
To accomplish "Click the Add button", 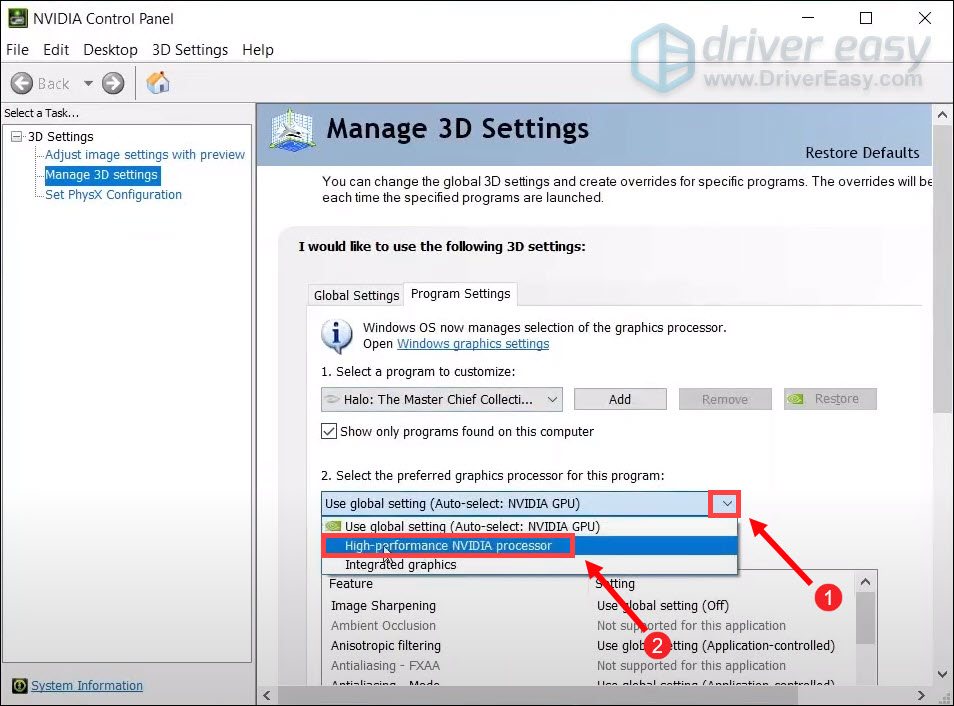I will coord(620,400).
